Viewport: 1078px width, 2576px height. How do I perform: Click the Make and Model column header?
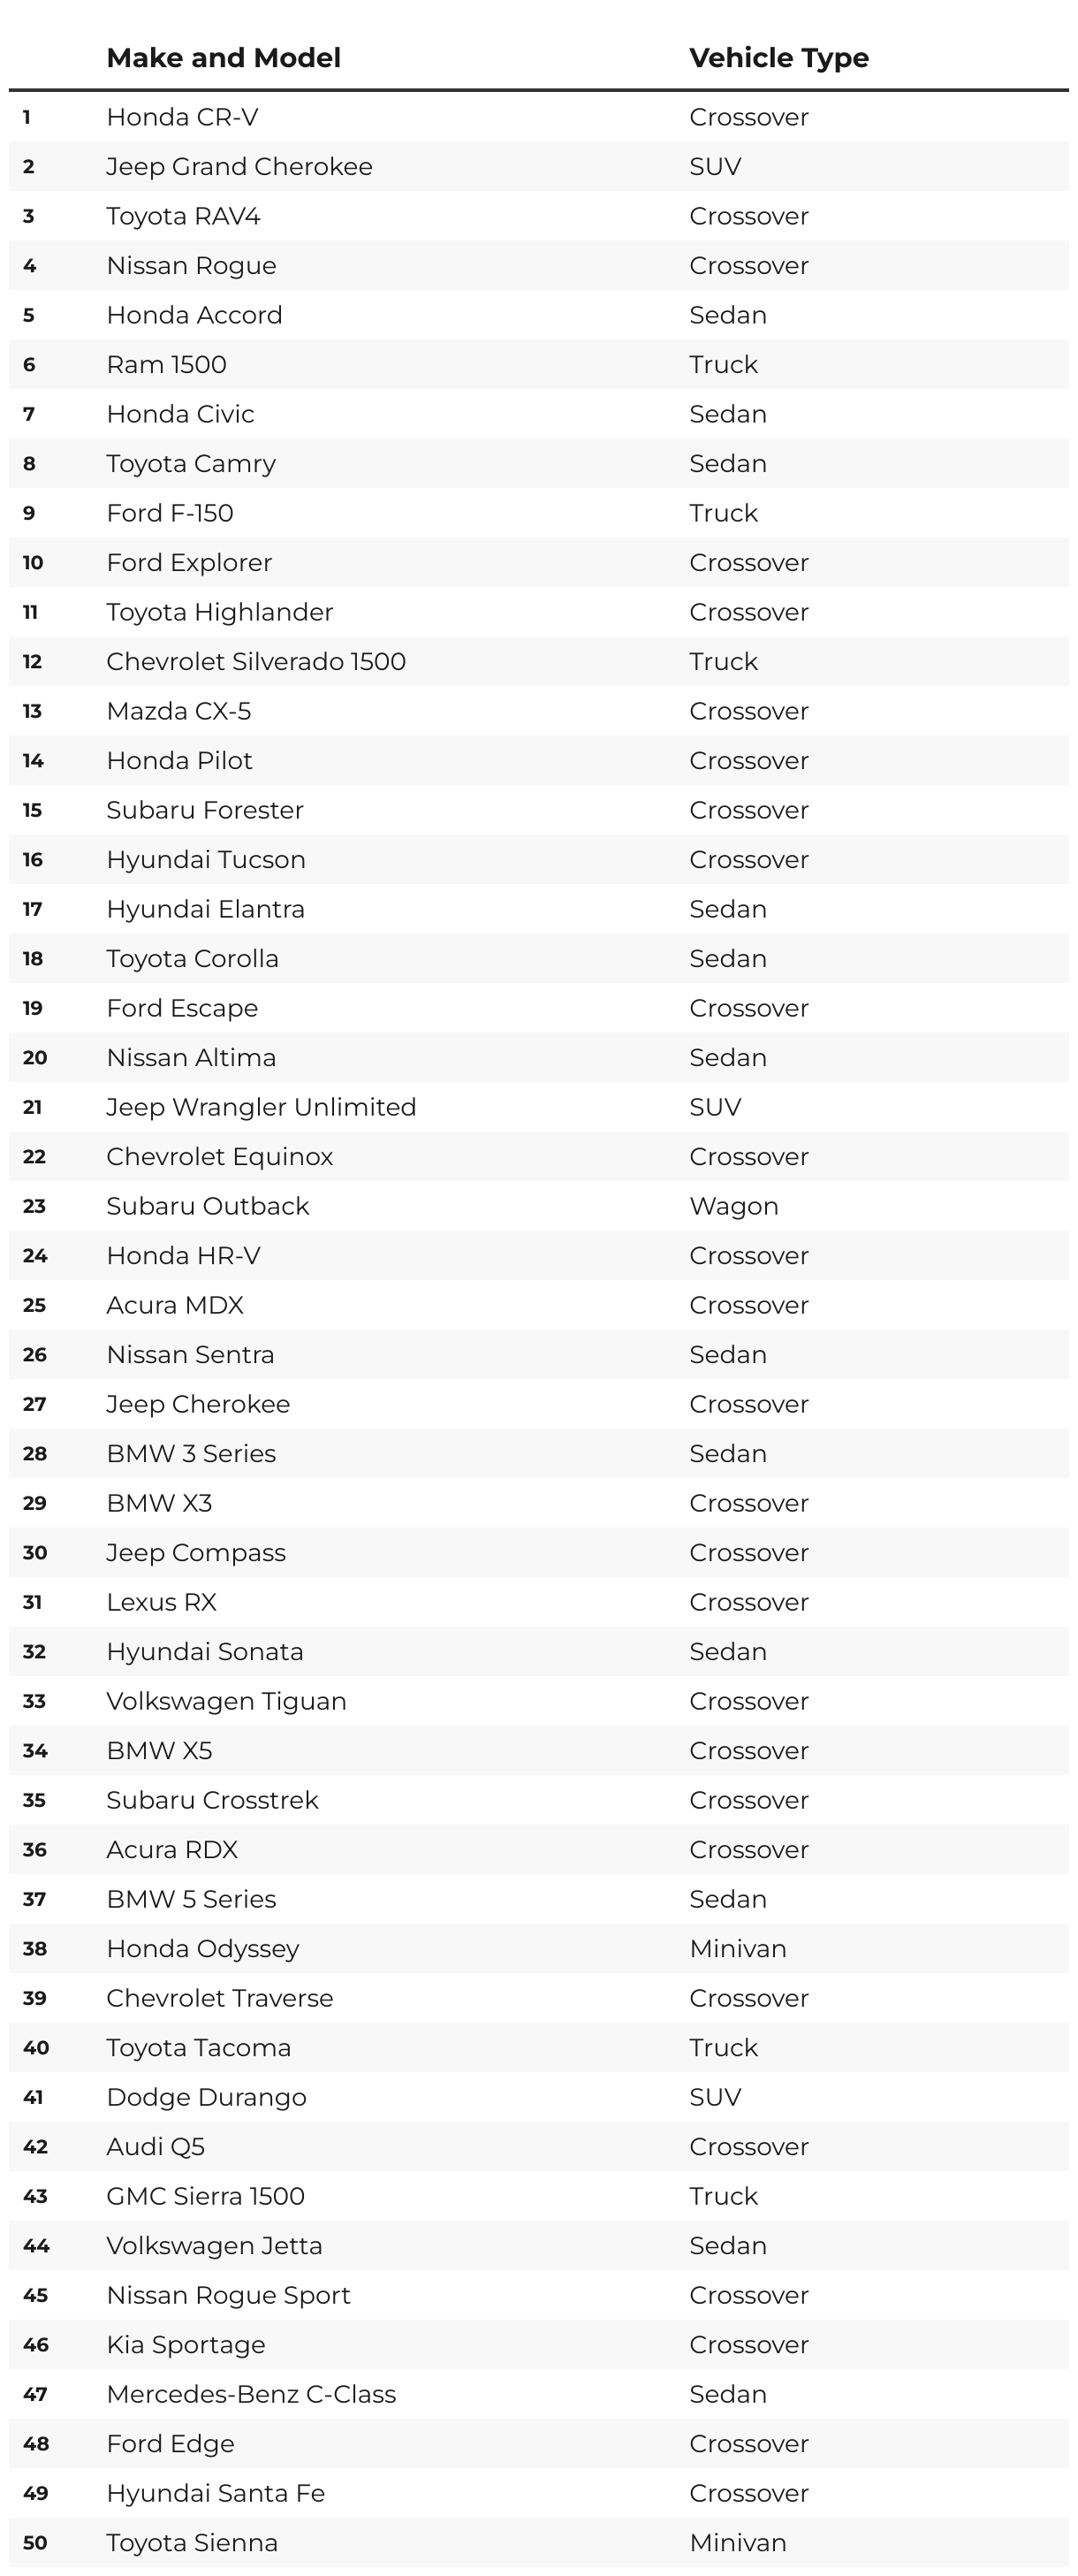tap(223, 58)
